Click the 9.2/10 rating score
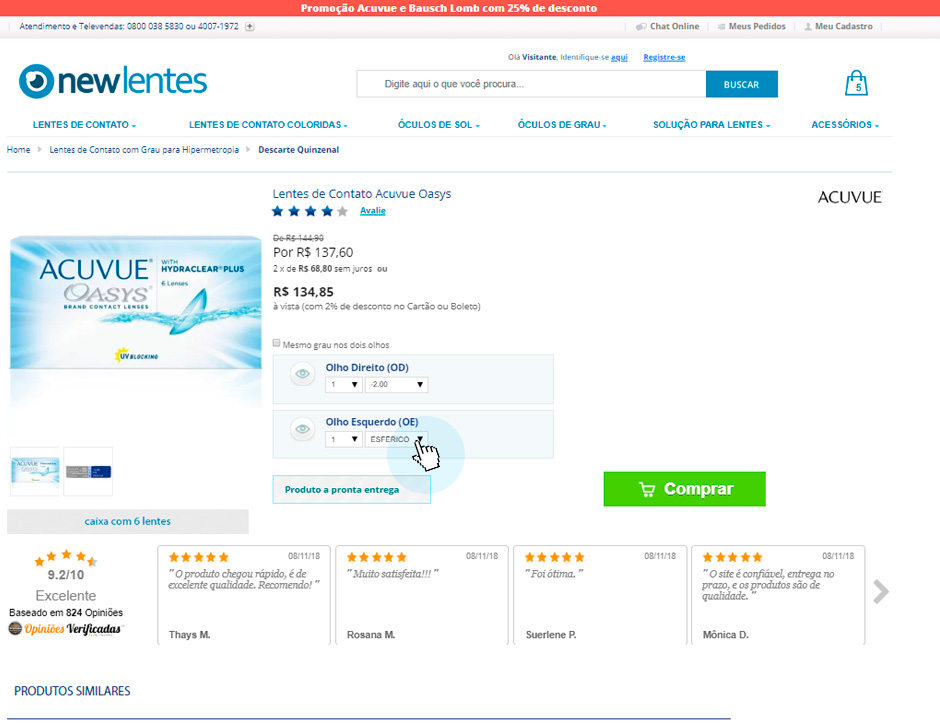Image resolution: width=940 pixels, height=725 pixels. 66,575
